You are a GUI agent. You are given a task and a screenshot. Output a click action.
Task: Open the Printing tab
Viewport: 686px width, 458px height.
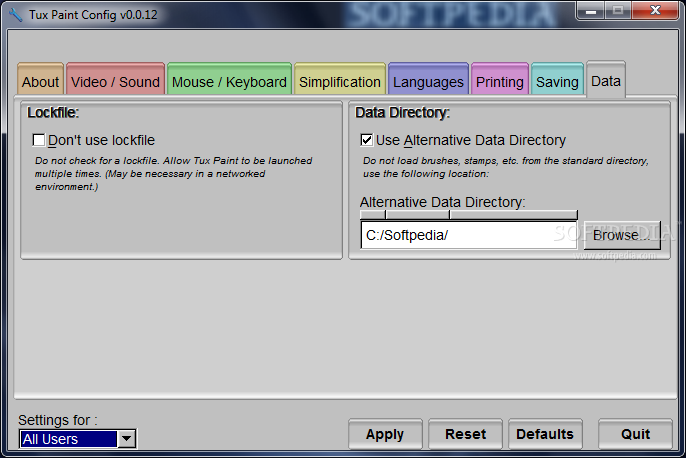500,79
